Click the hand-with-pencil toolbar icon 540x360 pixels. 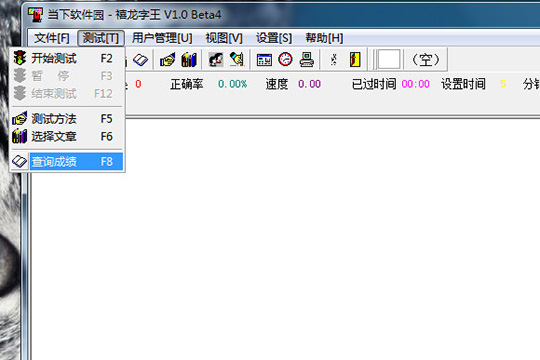tap(237, 60)
